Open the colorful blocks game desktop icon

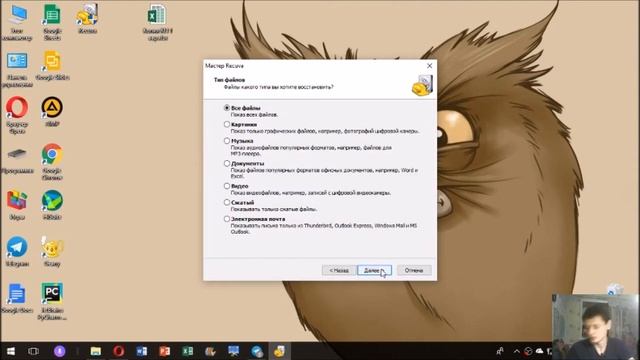[17, 205]
